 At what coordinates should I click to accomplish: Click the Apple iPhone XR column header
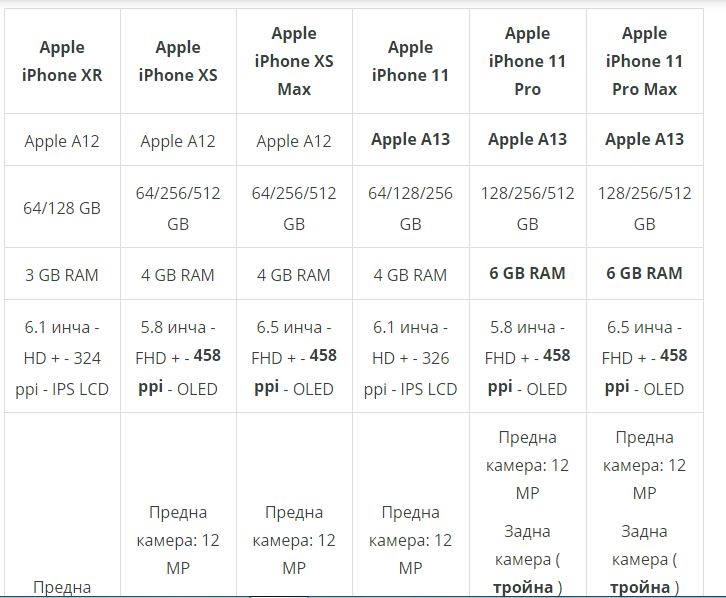[x=62, y=61]
